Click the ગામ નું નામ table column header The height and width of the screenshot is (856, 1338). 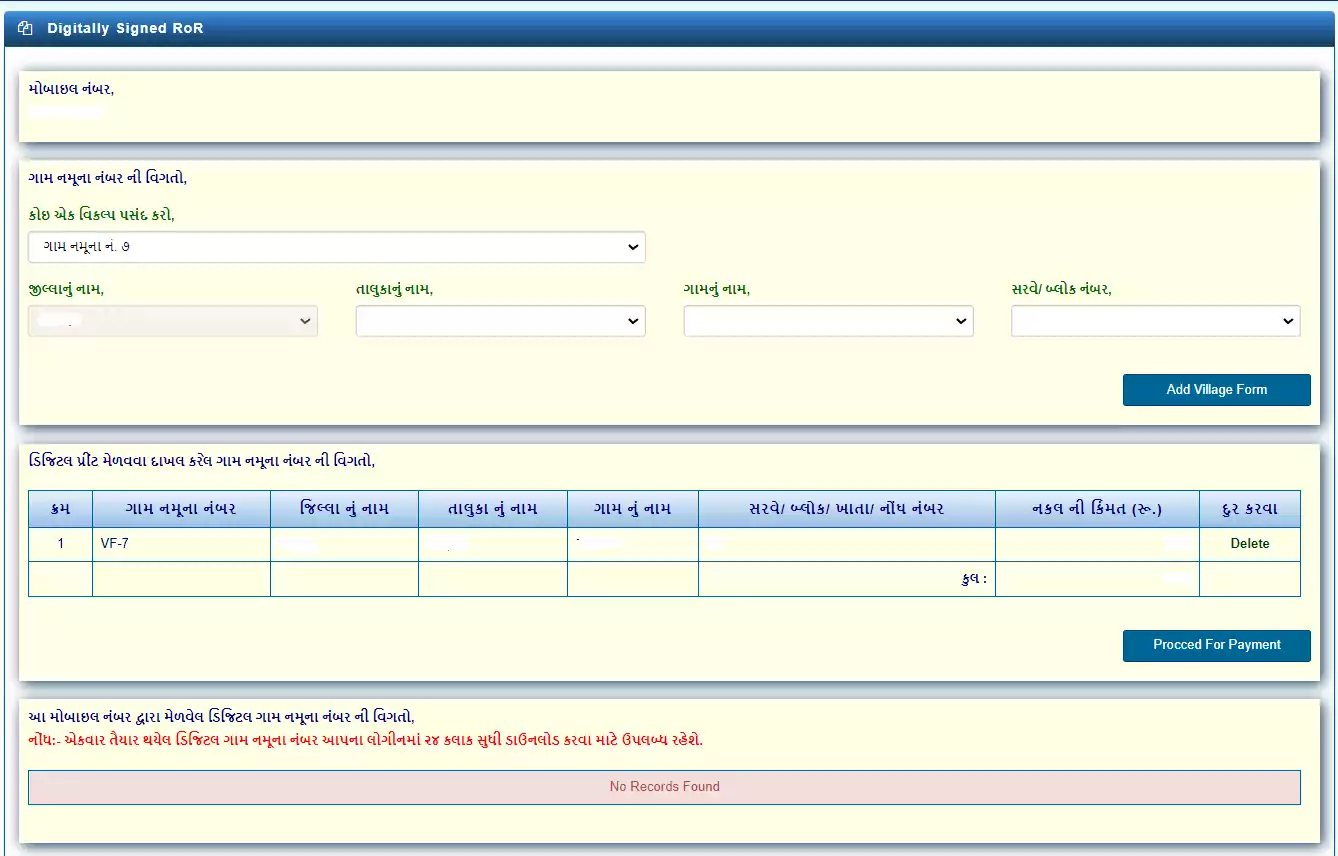click(x=632, y=509)
